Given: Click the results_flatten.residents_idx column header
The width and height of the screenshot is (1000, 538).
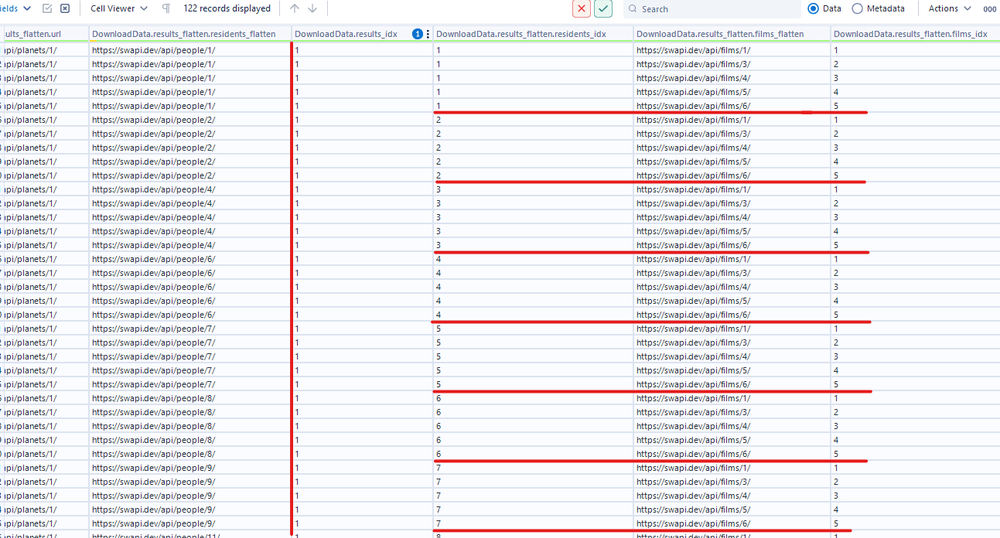Looking at the screenshot, I should click(521, 34).
